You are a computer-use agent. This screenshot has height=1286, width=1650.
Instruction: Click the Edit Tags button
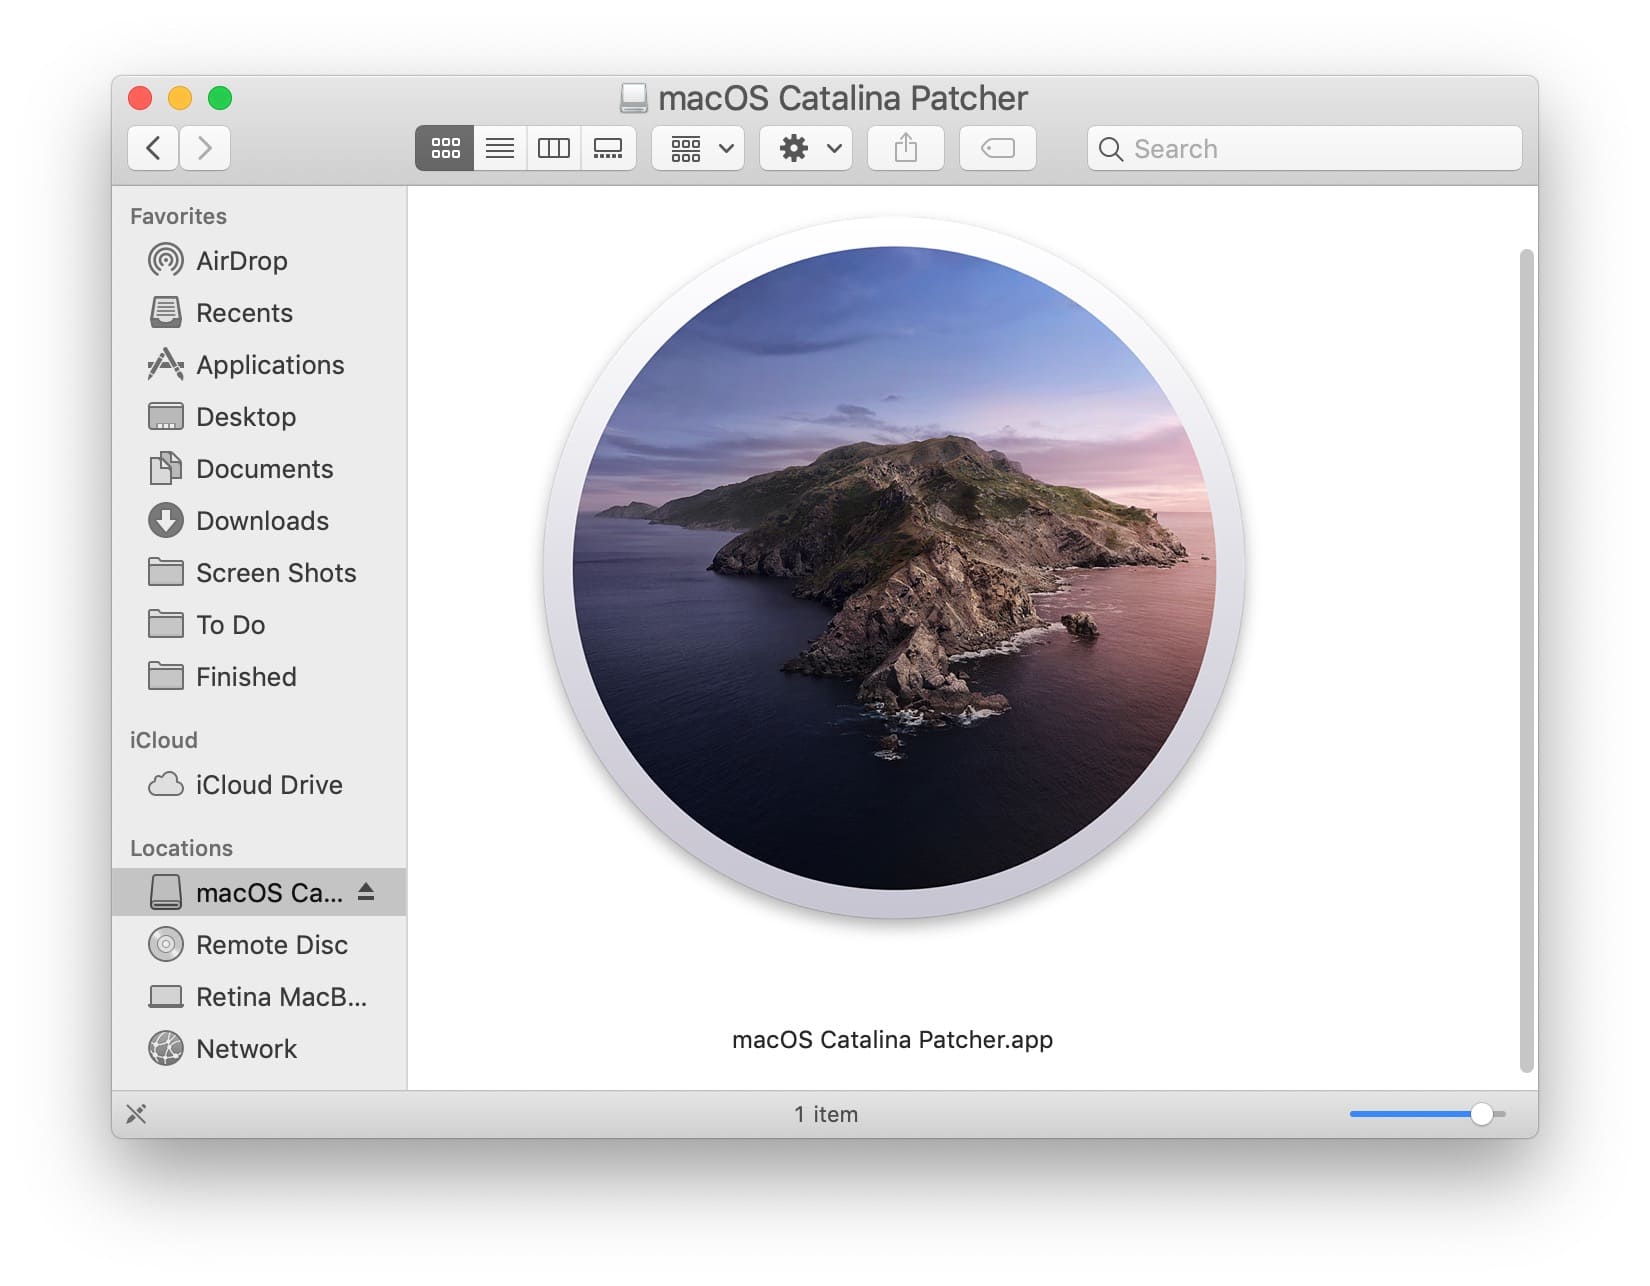click(x=998, y=149)
